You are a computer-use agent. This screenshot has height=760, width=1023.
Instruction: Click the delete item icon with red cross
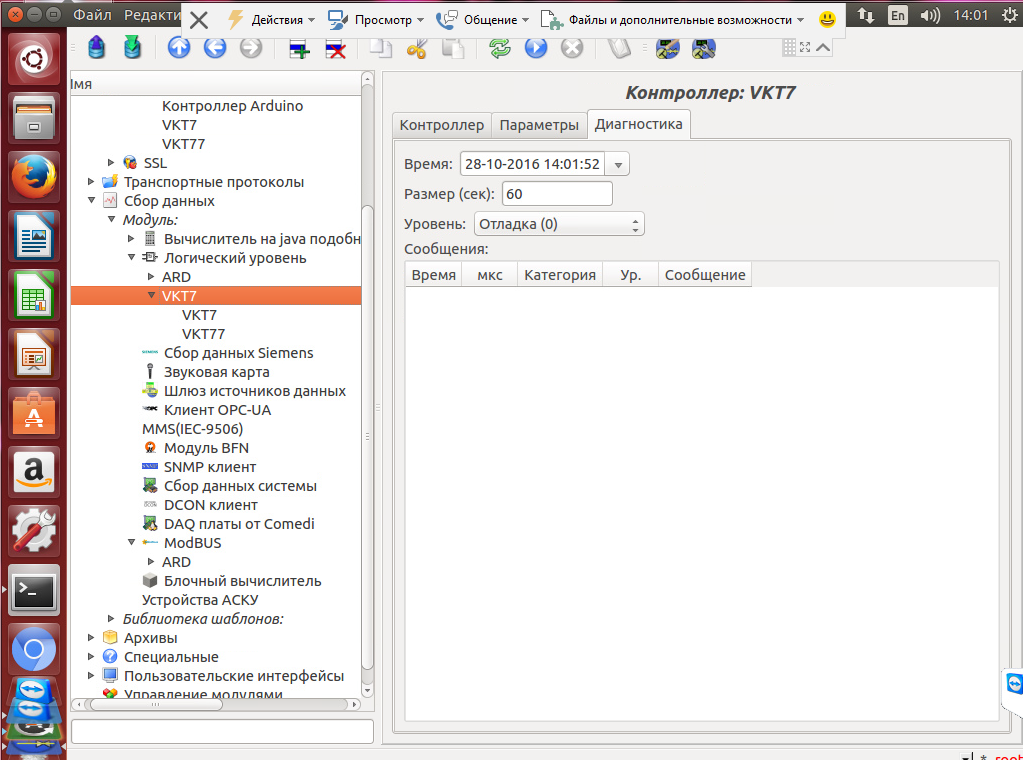335,49
